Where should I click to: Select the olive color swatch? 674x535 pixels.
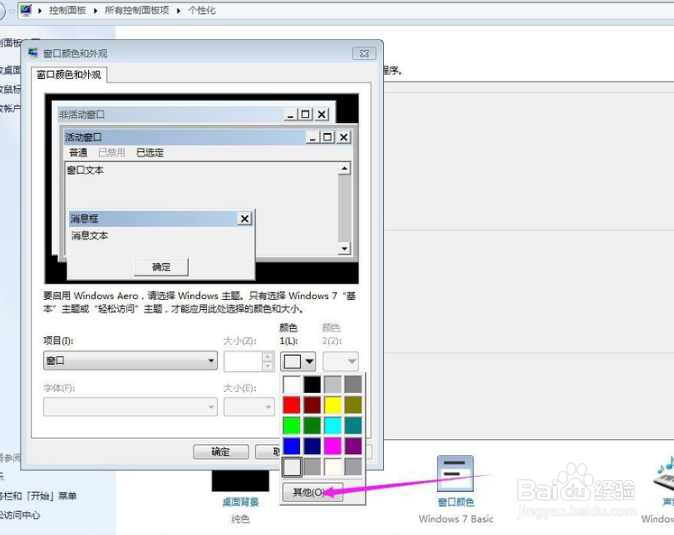[x=353, y=405]
